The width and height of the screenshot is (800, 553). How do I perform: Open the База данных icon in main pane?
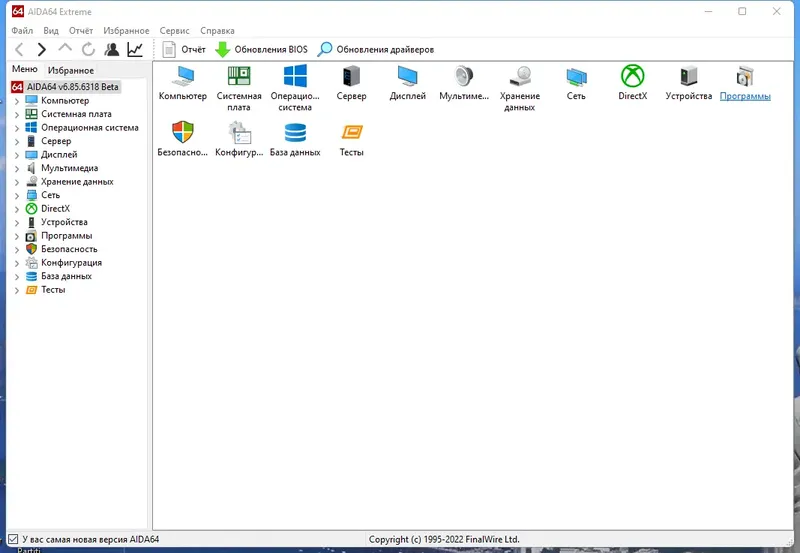click(295, 133)
